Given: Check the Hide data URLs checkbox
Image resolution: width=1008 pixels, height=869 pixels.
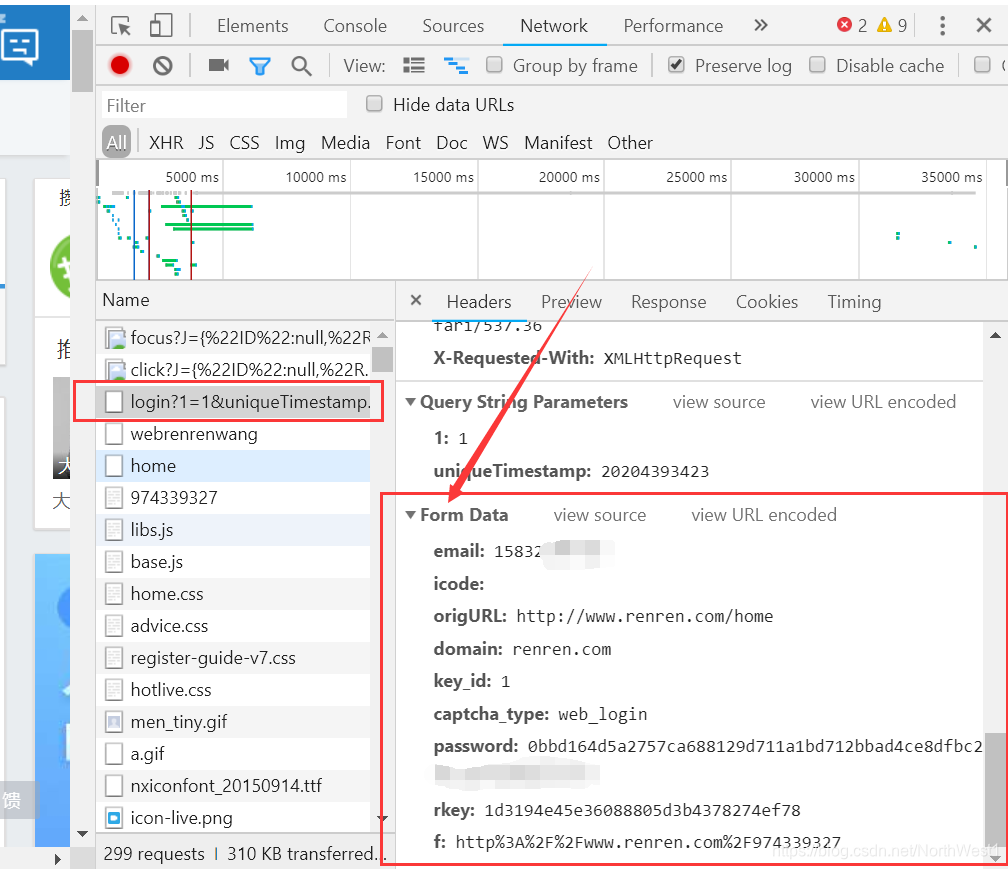Looking at the screenshot, I should [x=374, y=104].
